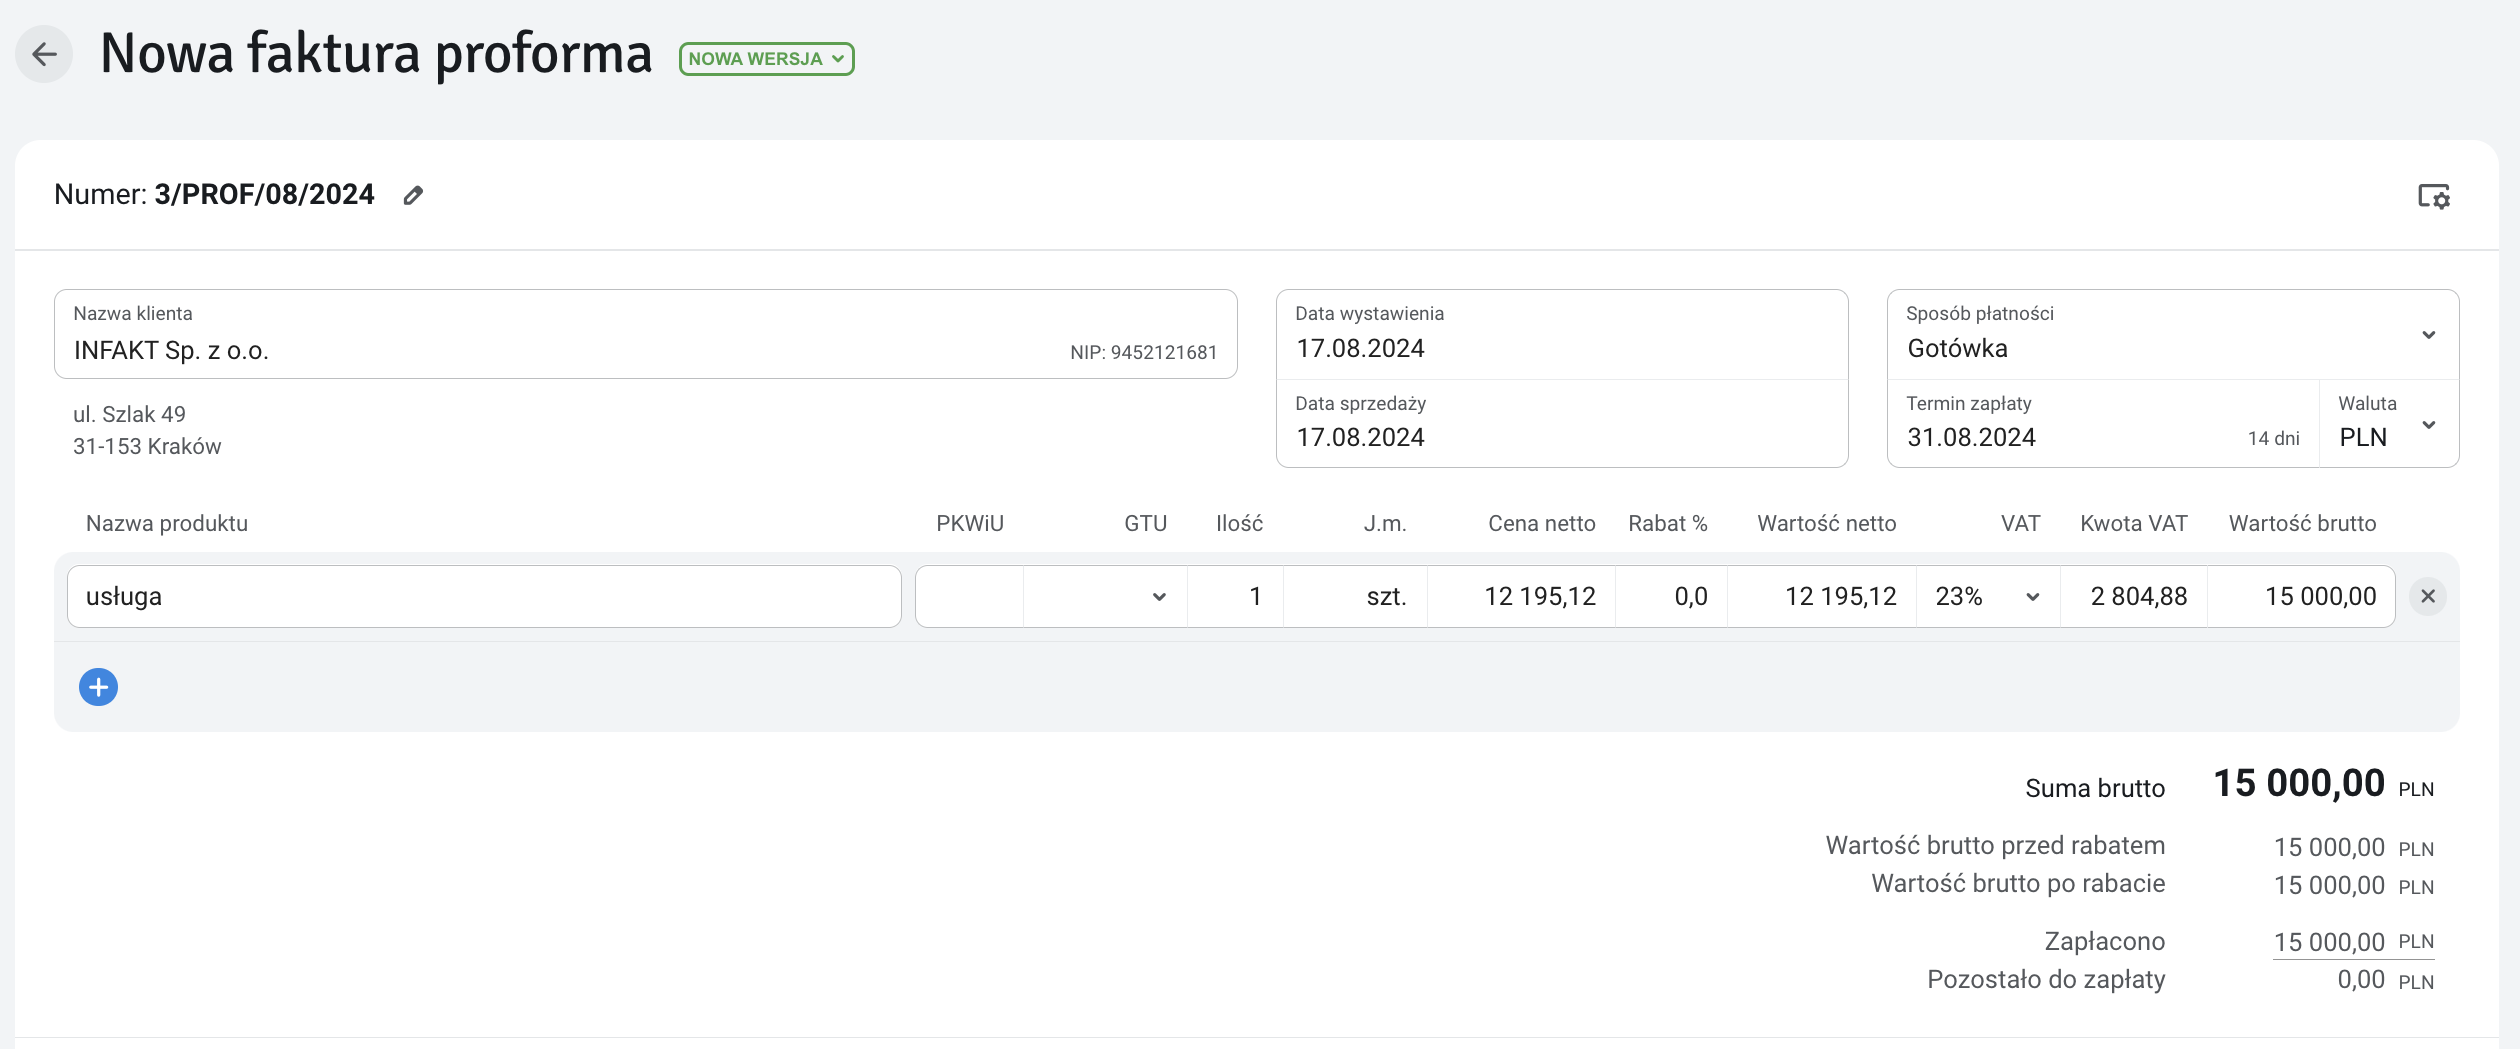Click the Suma brutto total 15 000,00

2299,783
